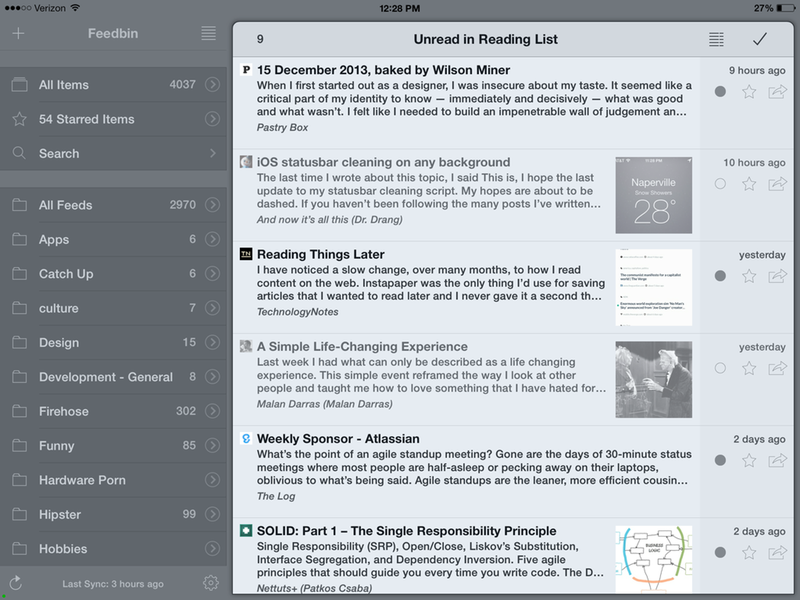Open the sidebar list view icon beside Feedbin

(208, 33)
